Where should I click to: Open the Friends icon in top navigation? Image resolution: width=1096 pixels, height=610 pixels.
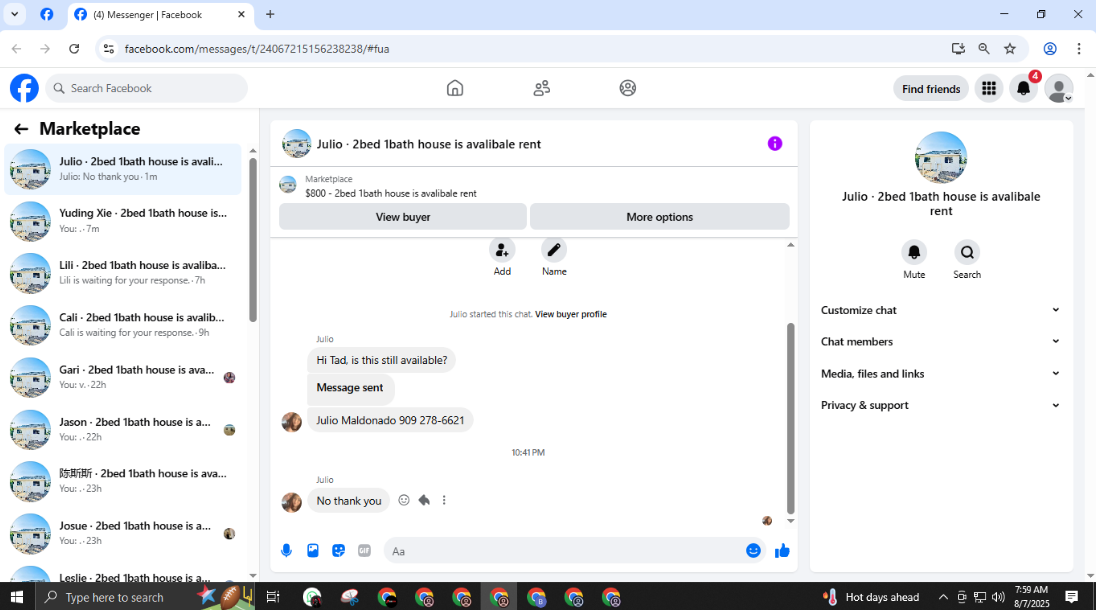click(542, 88)
